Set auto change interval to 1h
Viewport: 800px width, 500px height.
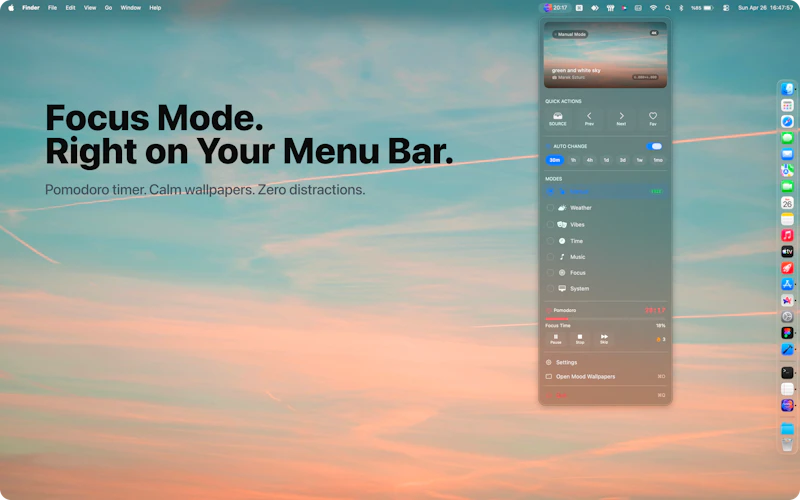pyautogui.click(x=573, y=160)
